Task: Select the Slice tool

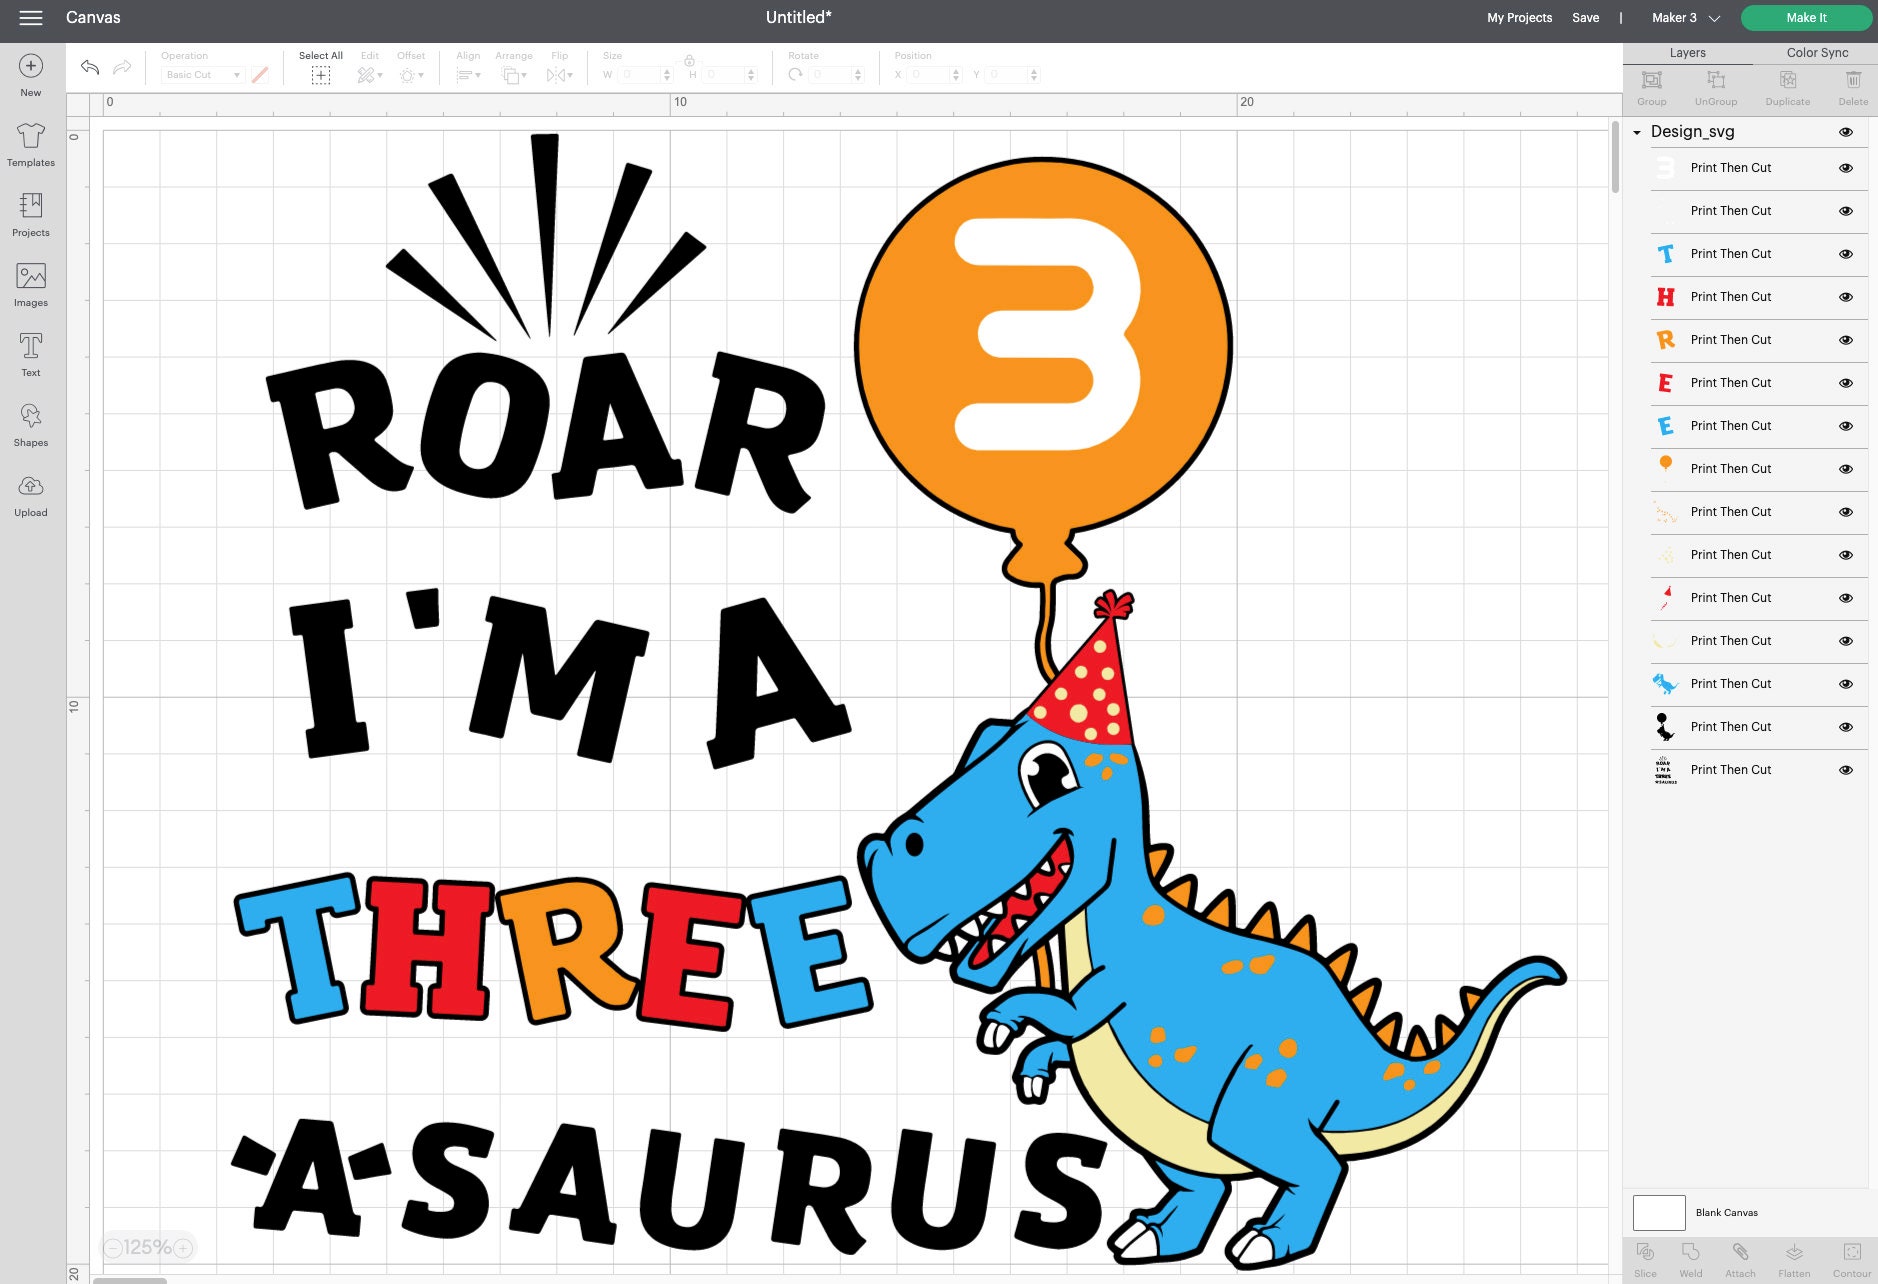Action: click(x=1645, y=1258)
